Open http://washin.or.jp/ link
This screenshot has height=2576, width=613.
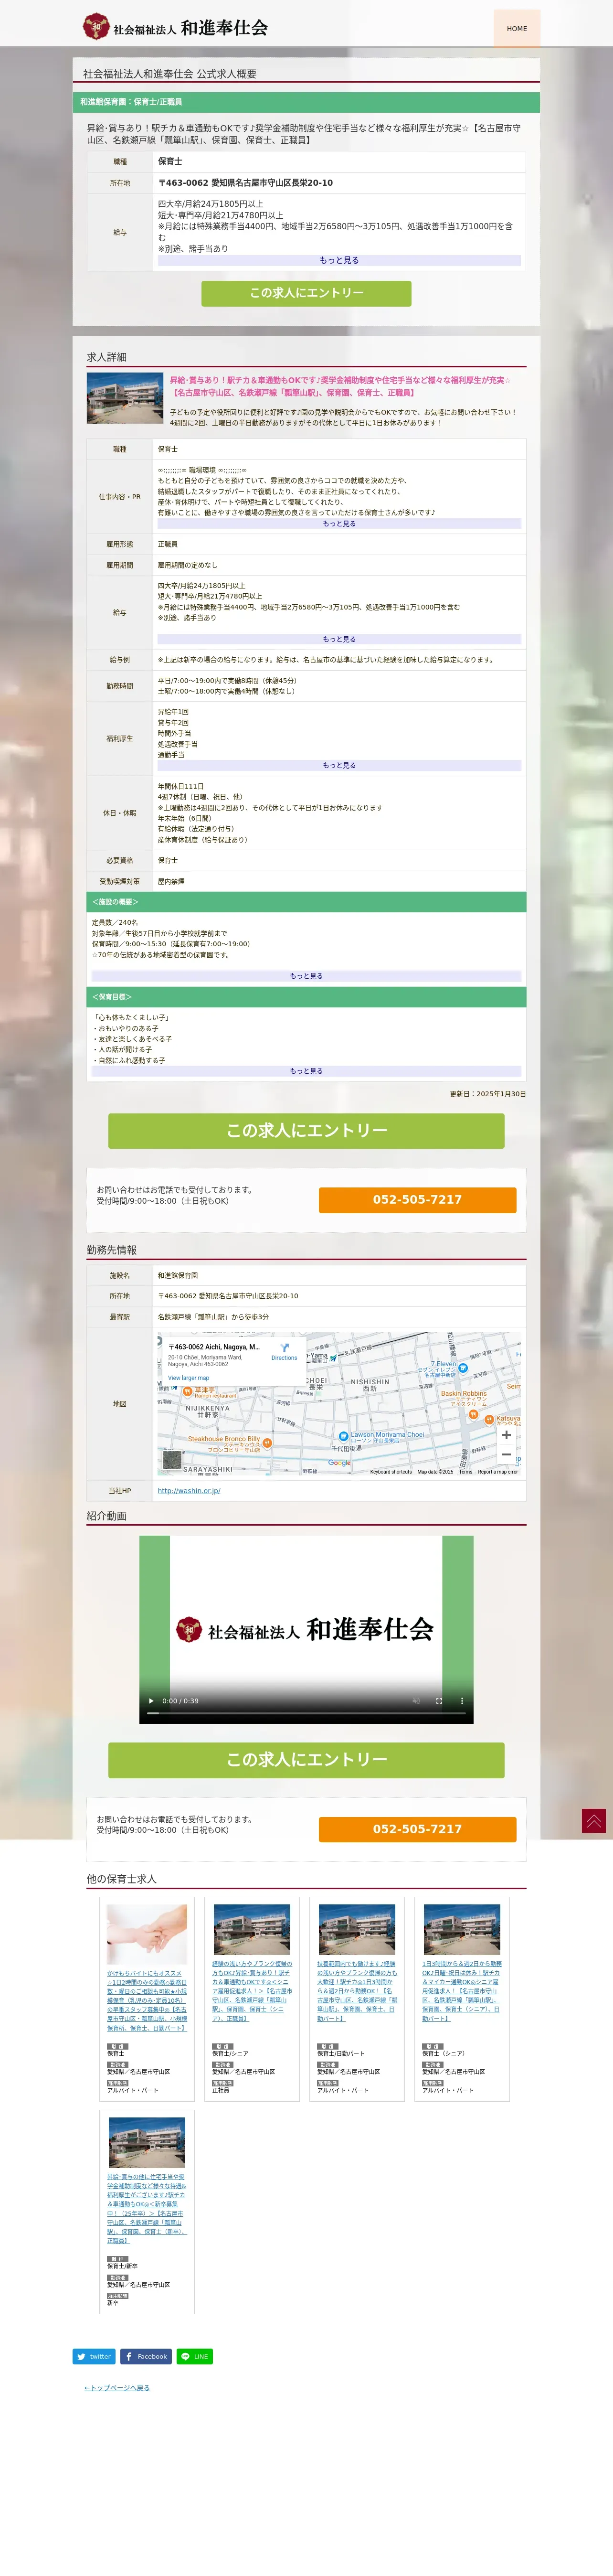point(189,1491)
